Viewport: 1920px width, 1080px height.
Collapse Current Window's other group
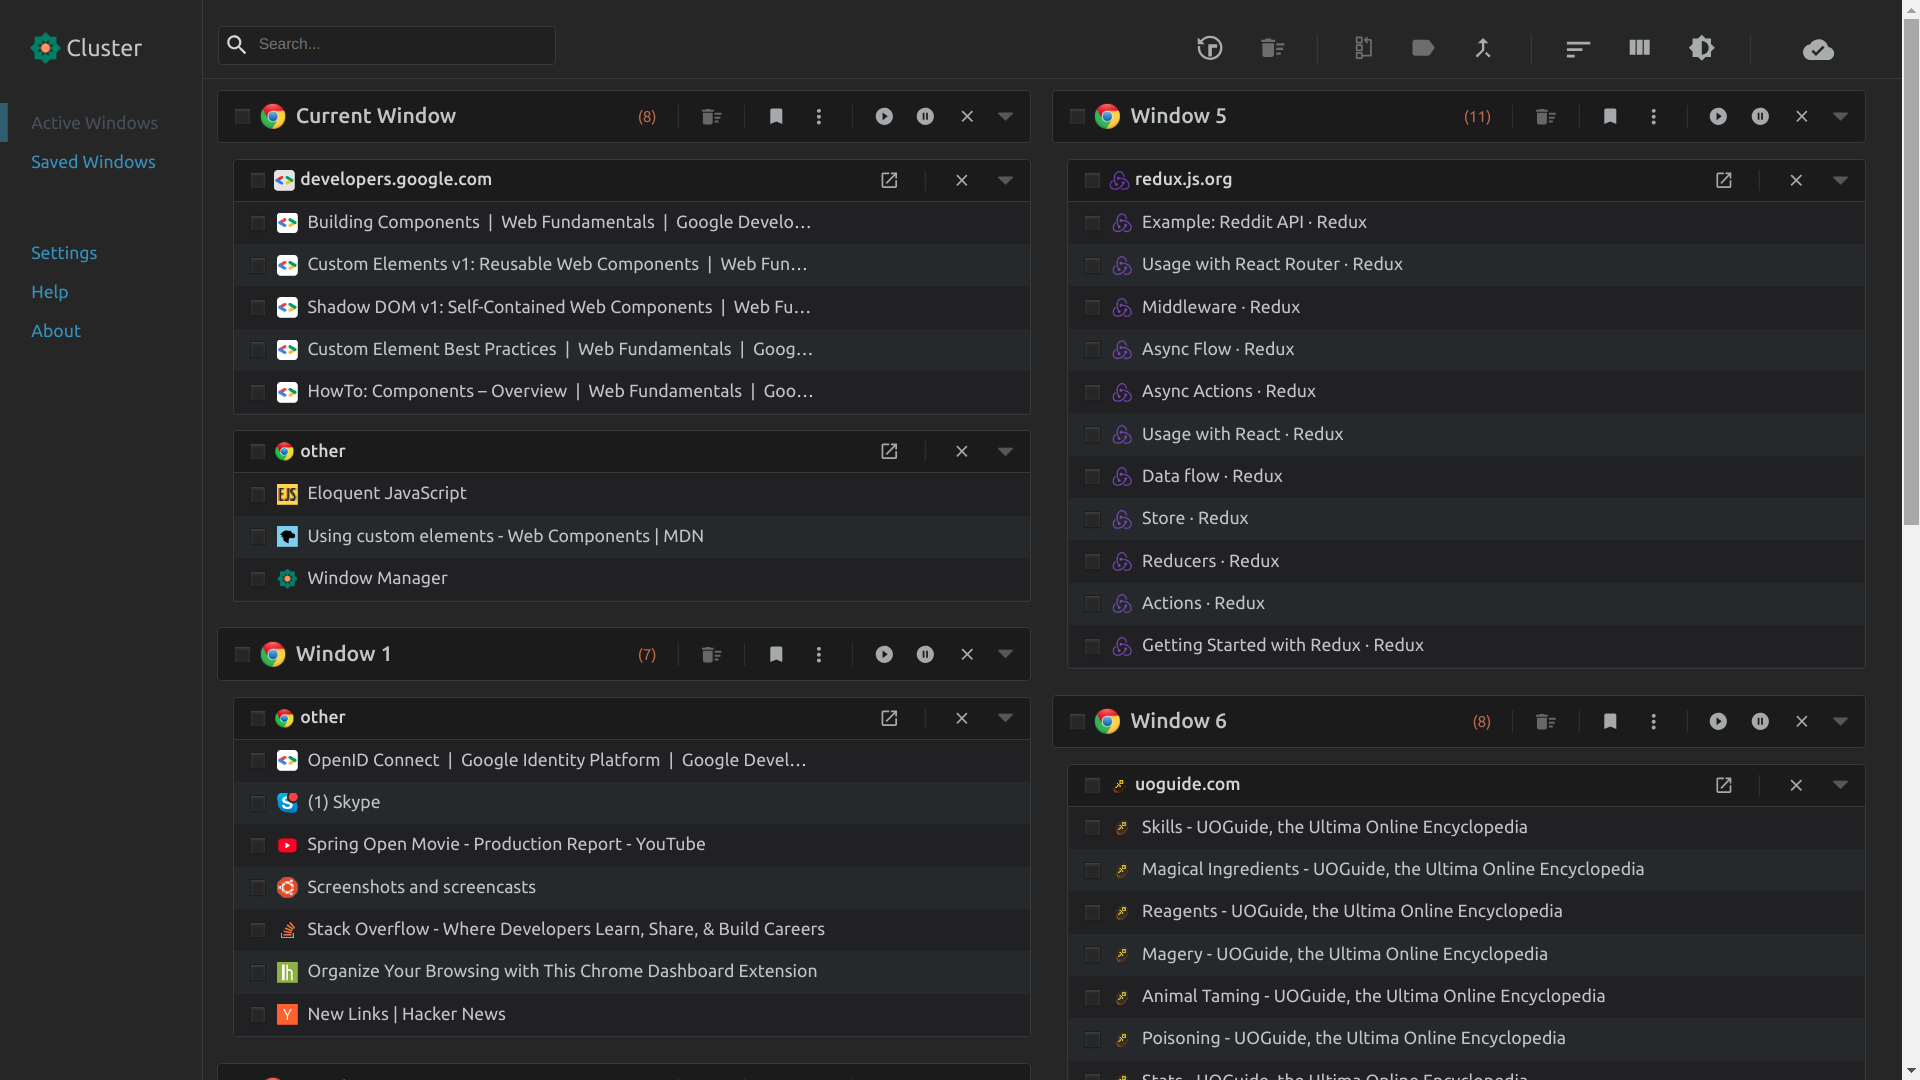[x=1006, y=452]
